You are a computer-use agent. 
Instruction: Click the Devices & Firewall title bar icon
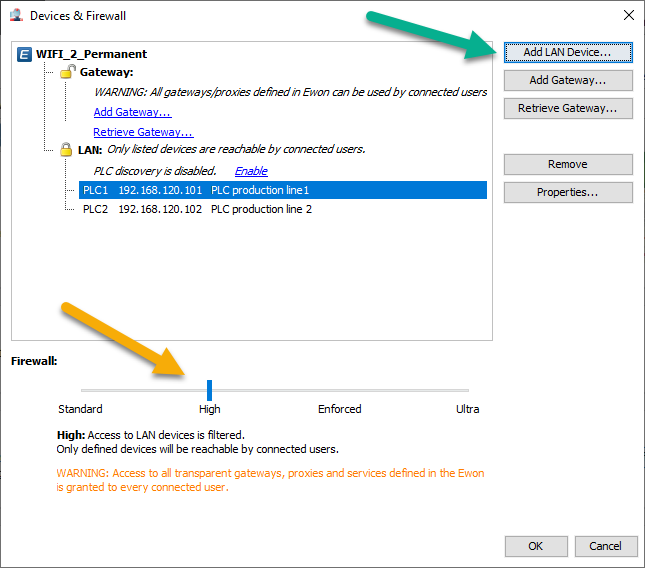click(16, 16)
